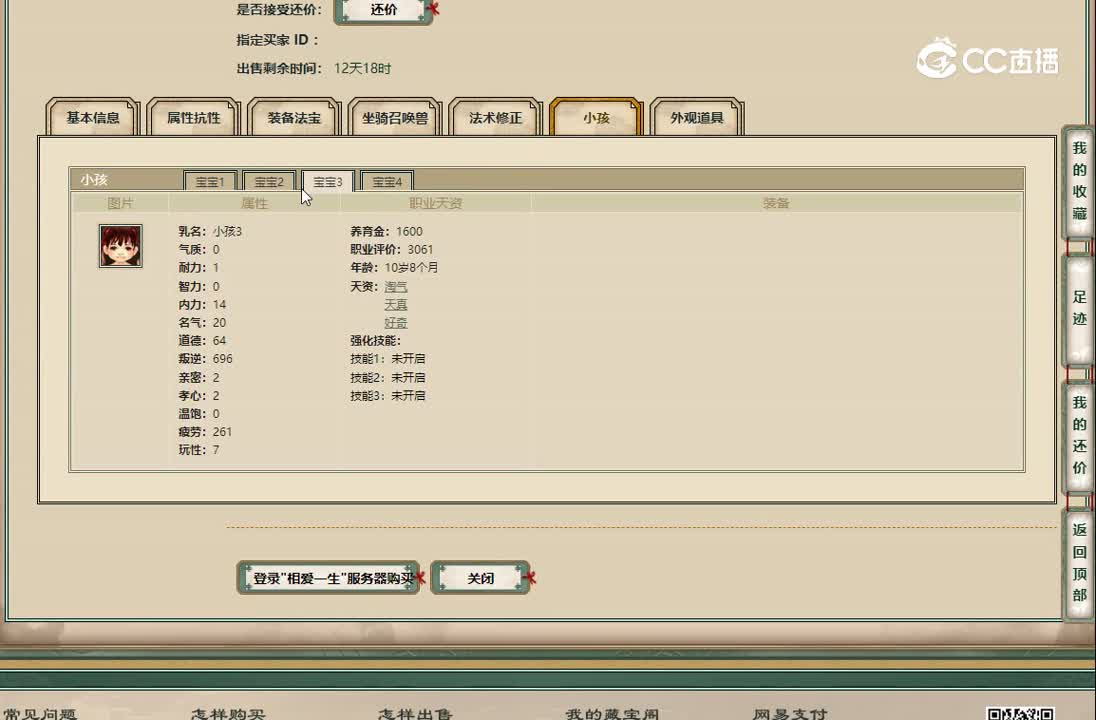Click the 关闭 close button
This screenshot has height=720, width=1096.
(x=481, y=577)
